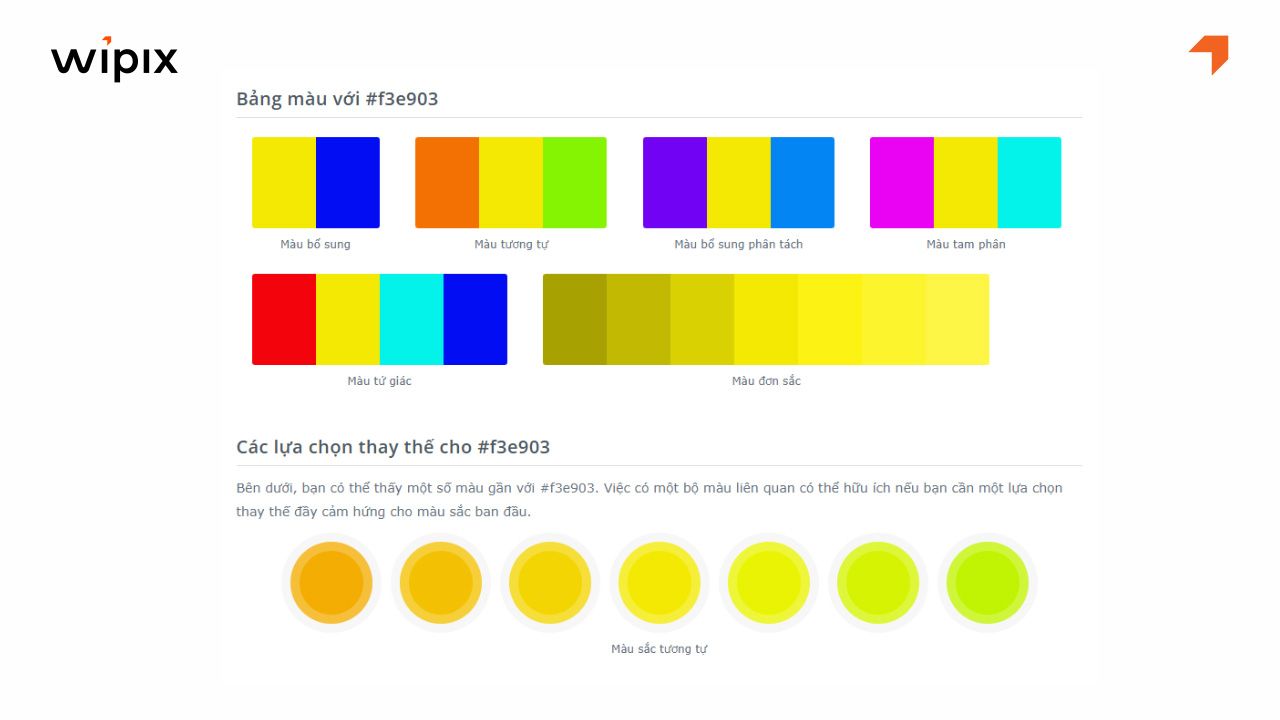
Task: Select the purple swatch in Màu bổ sung phân tách
Action: [675, 182]
